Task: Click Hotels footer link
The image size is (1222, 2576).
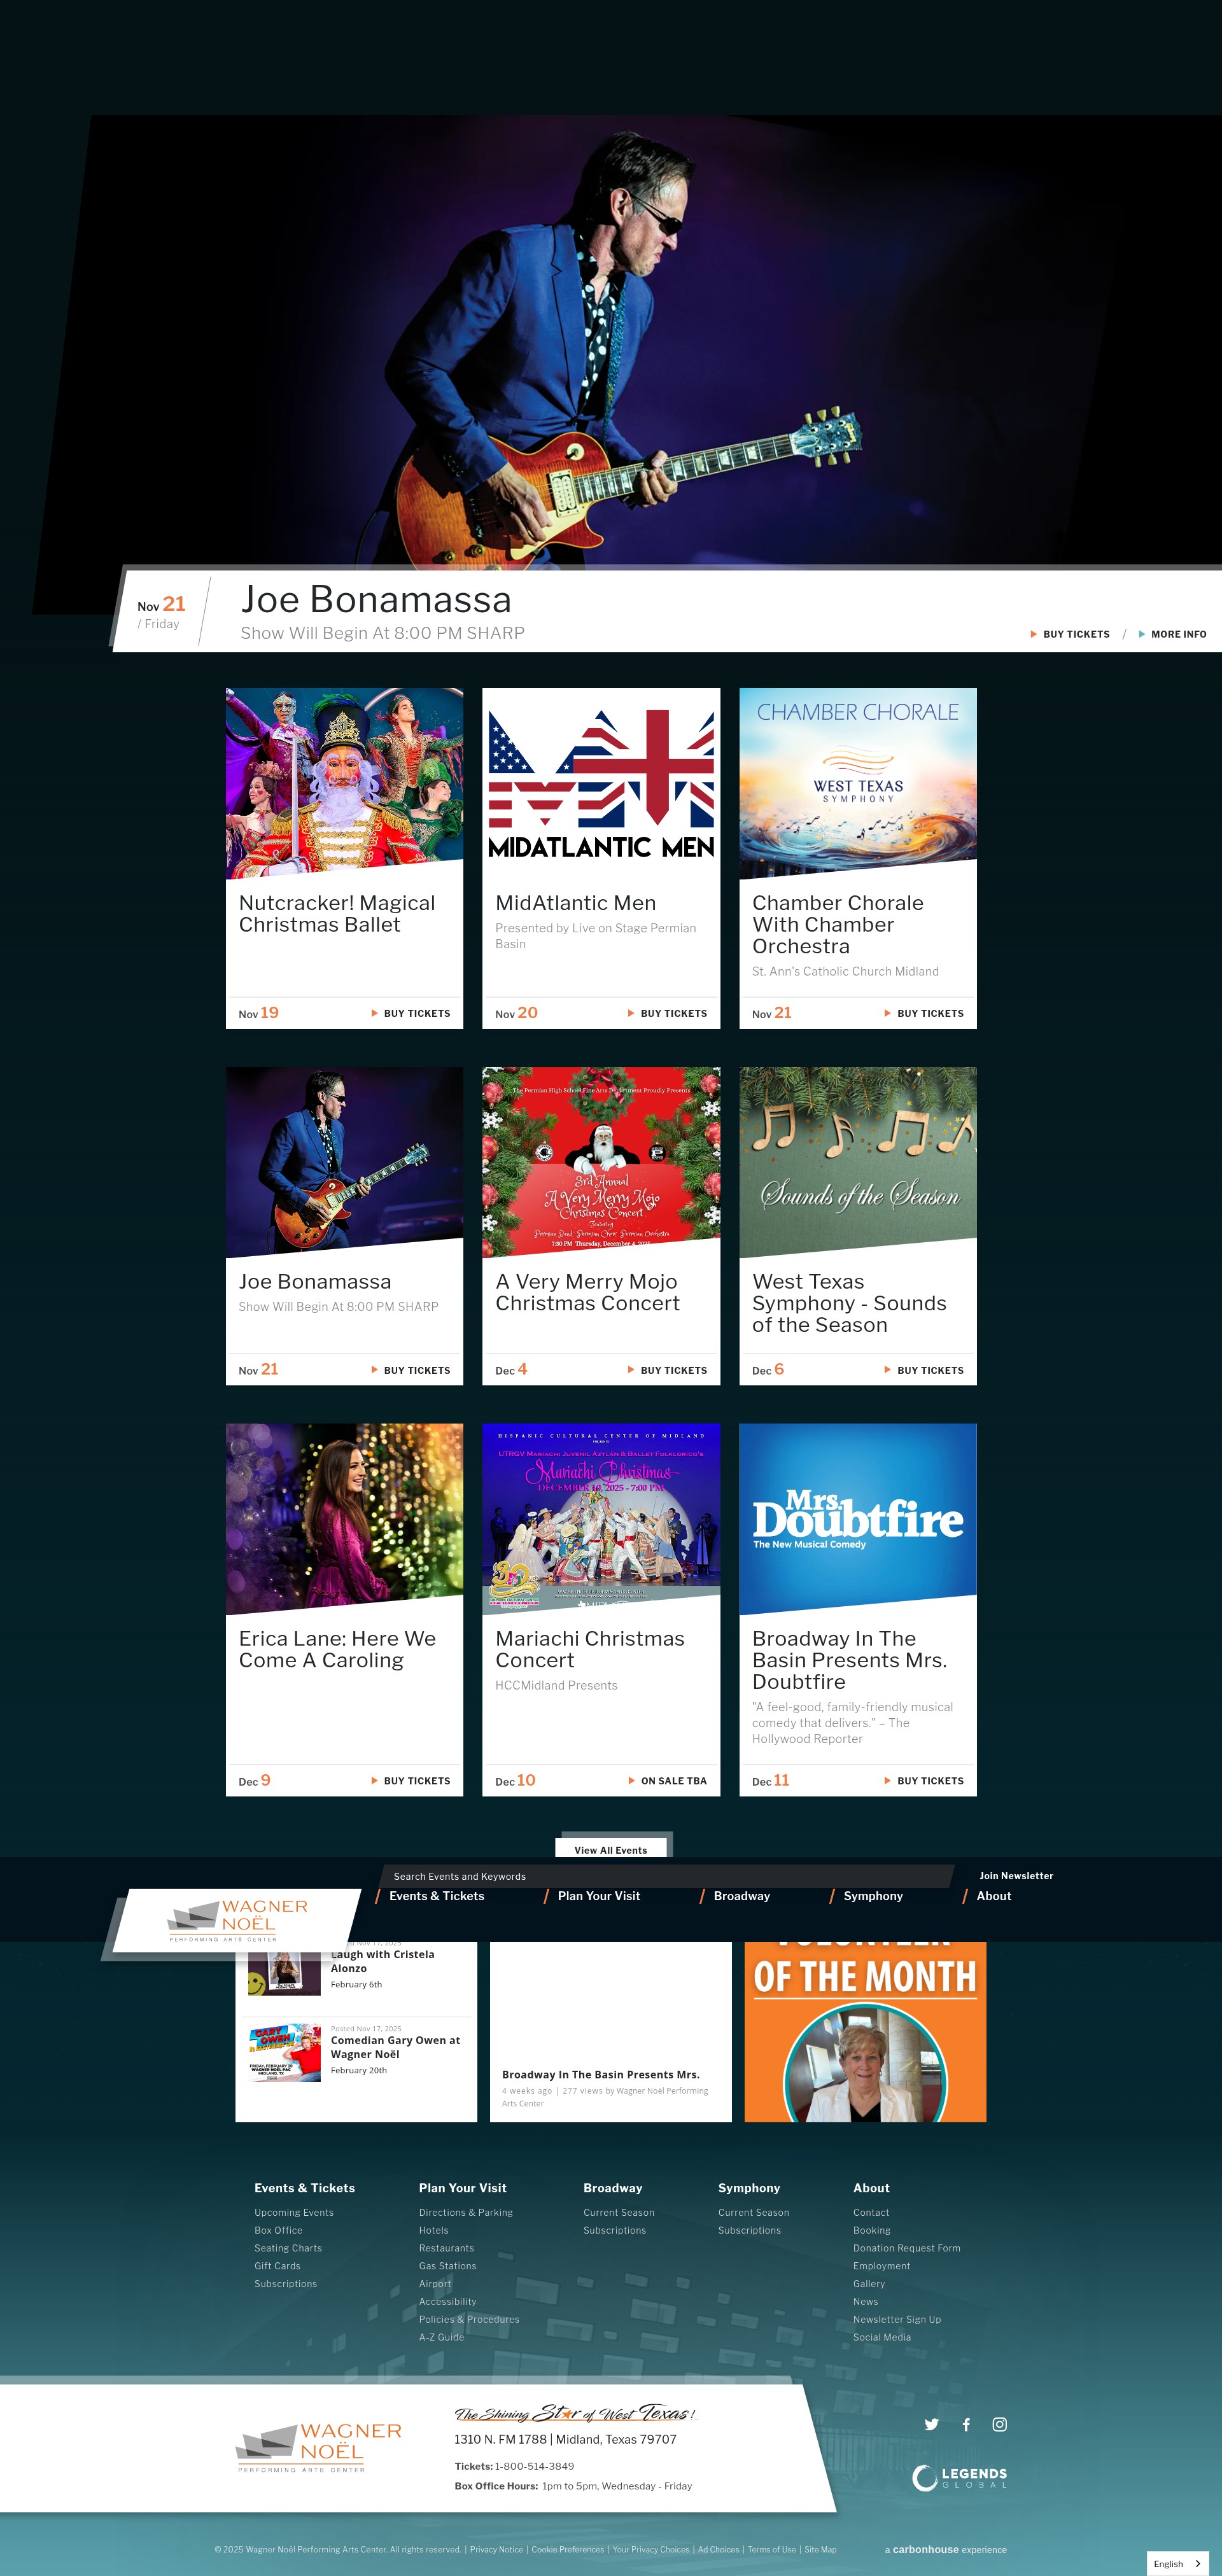Action: click(x=434, y=2230)
